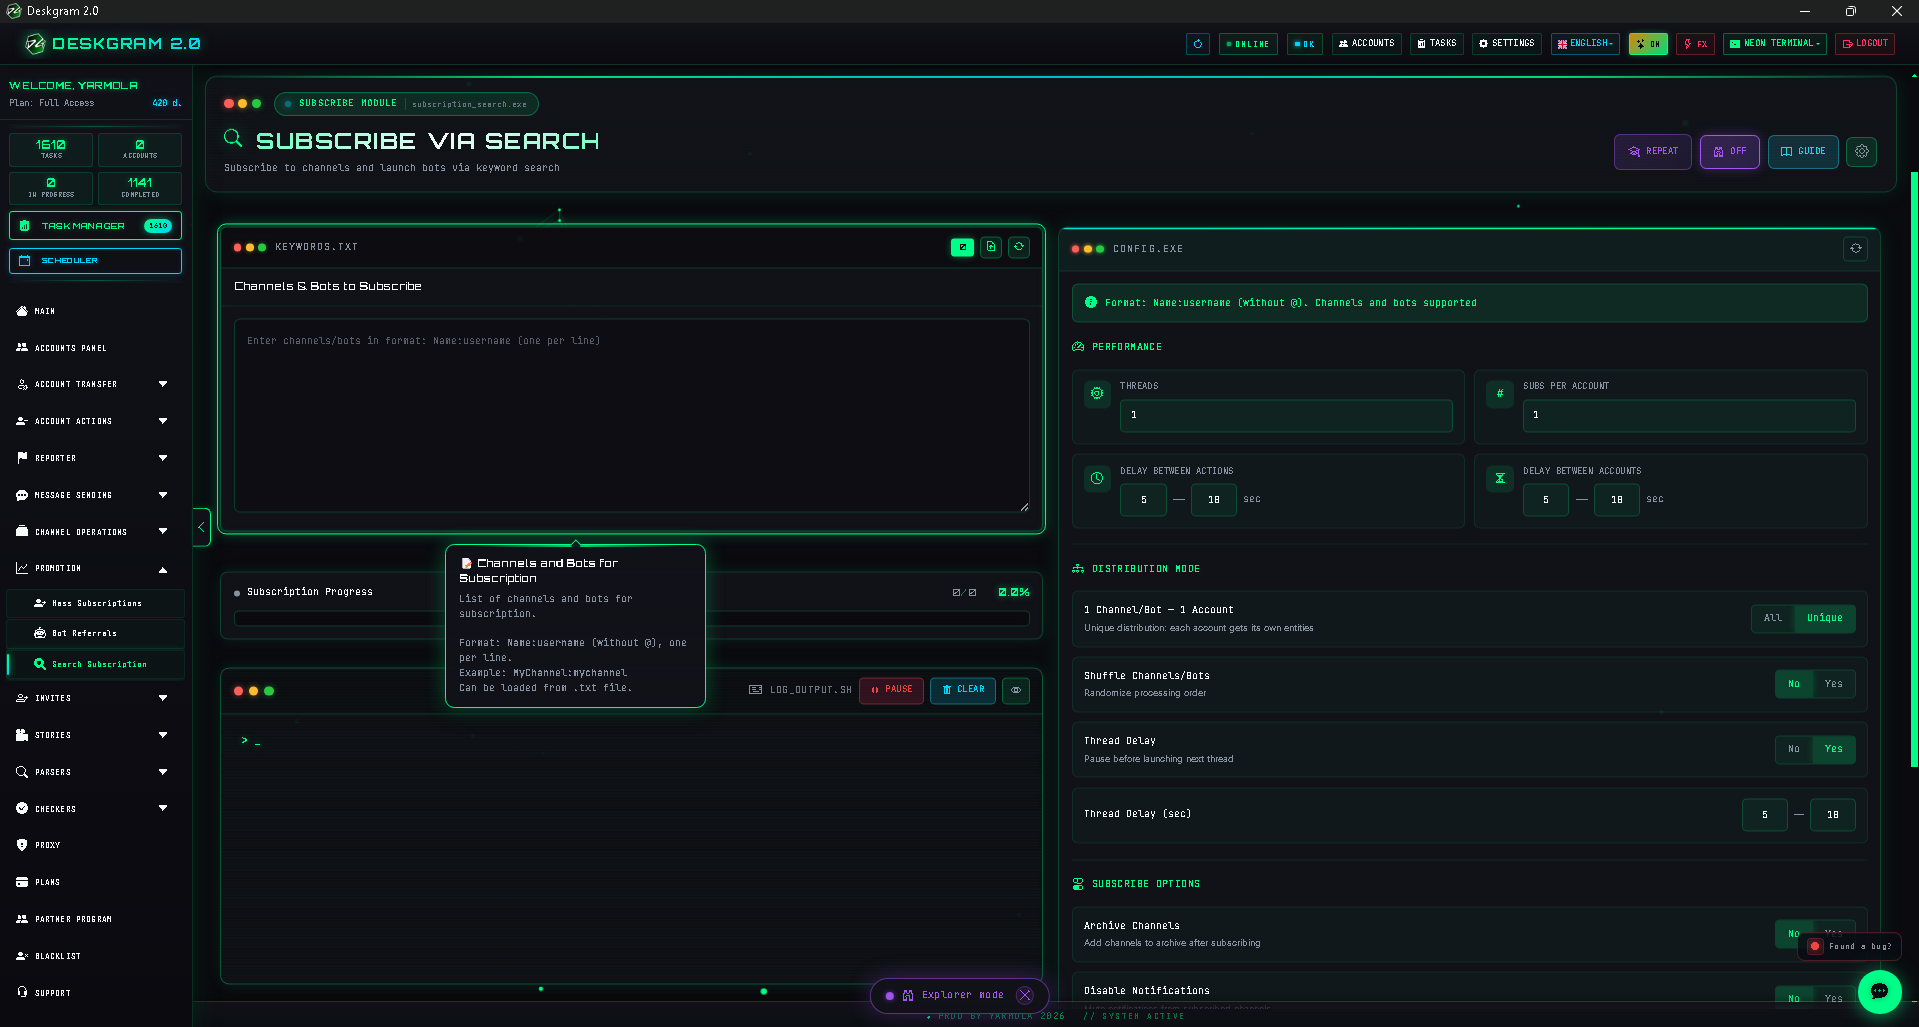Click the refresh icon in the top bar
The width and height of the screenshot is (1919, 1027).
(1197, 44)
